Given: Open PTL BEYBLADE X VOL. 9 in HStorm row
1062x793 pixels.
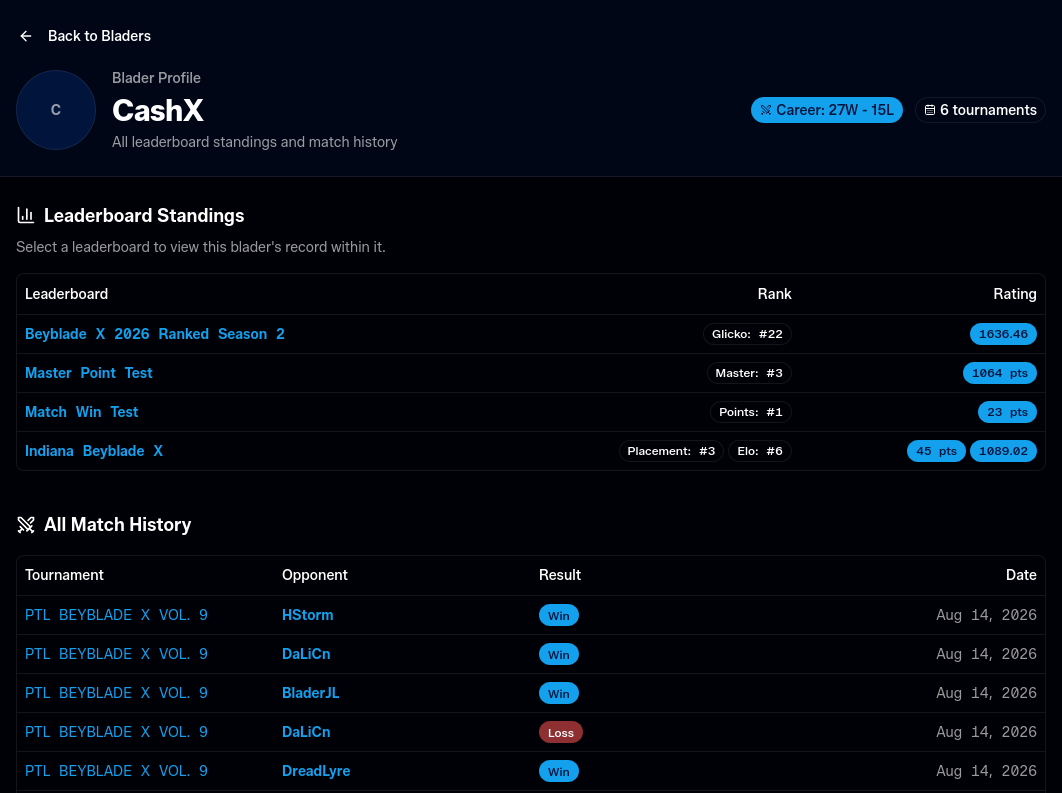Looking at the screenshot, I should 116,615.
